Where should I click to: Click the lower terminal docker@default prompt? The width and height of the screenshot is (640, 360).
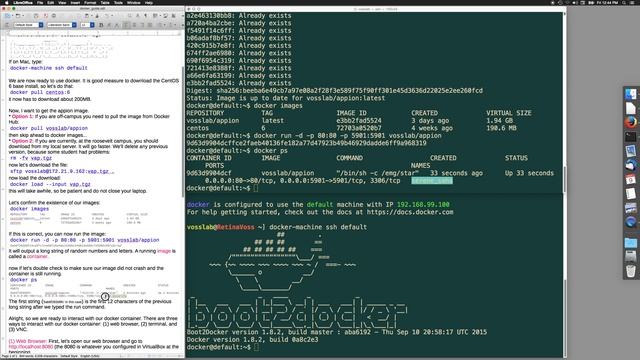(x=218, y=347)
